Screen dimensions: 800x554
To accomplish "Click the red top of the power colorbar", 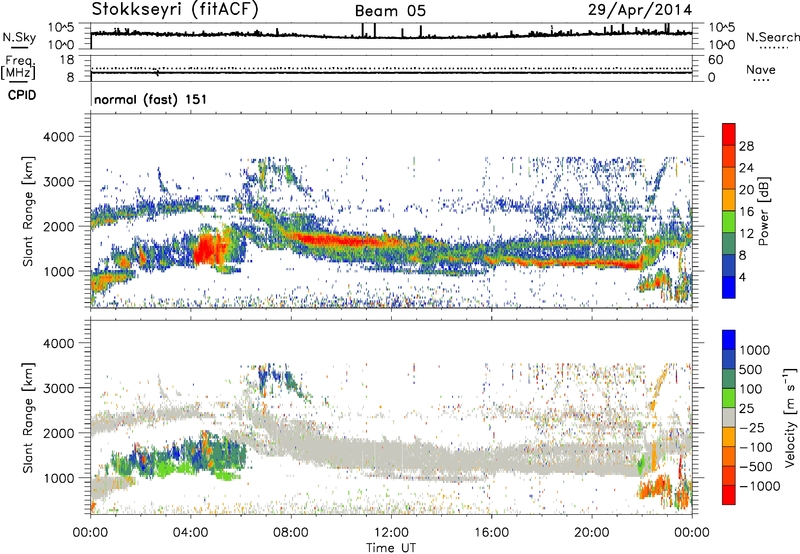I will [729, 132].
